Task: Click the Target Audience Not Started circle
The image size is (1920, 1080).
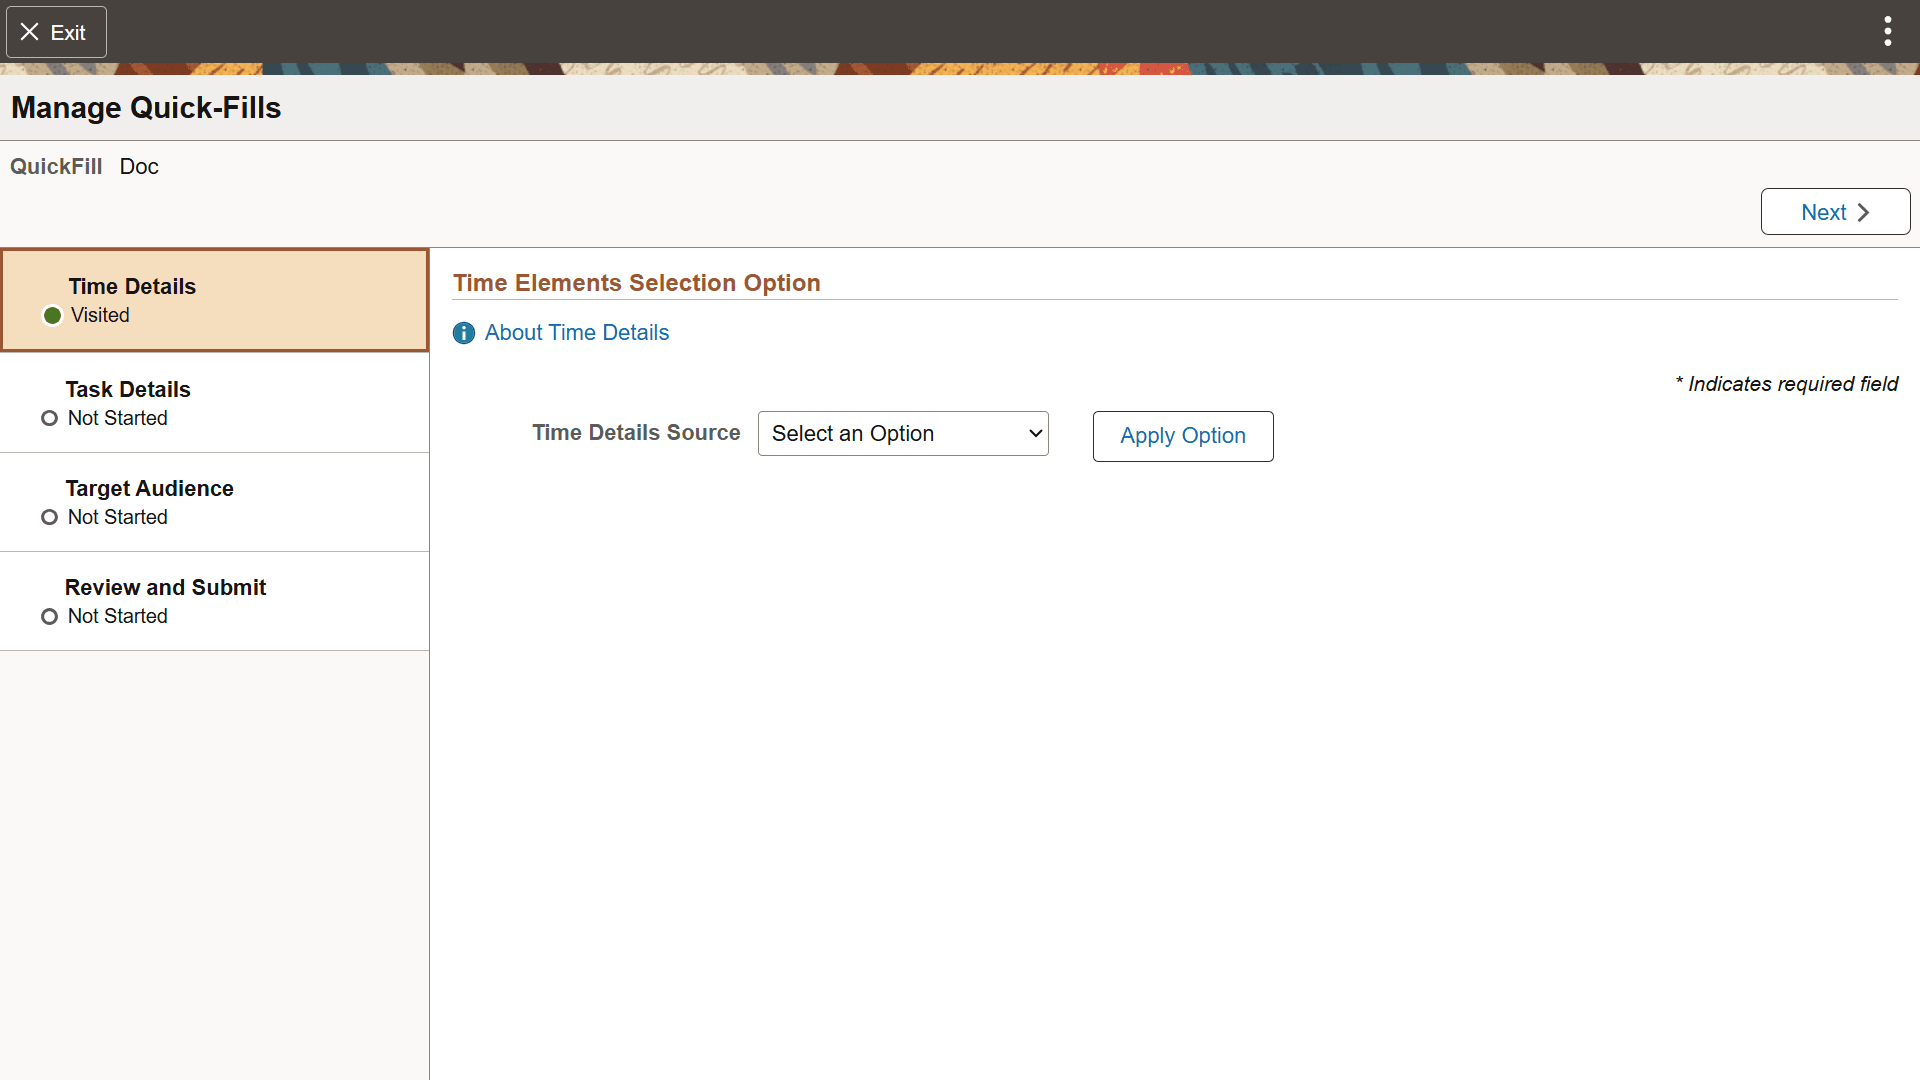Action: (49, 517)
